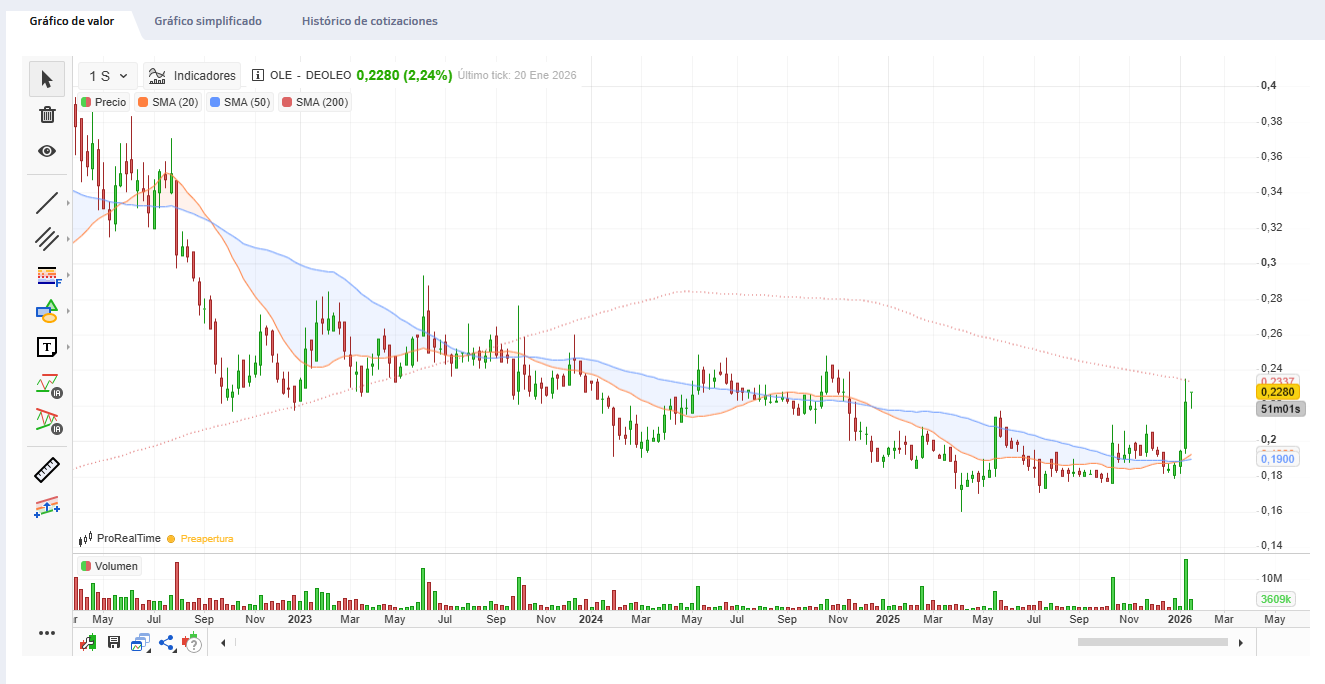Click the 3609k volume value tag
The height and width of the screenshot is (684, 1325).
pos(1277,599)
